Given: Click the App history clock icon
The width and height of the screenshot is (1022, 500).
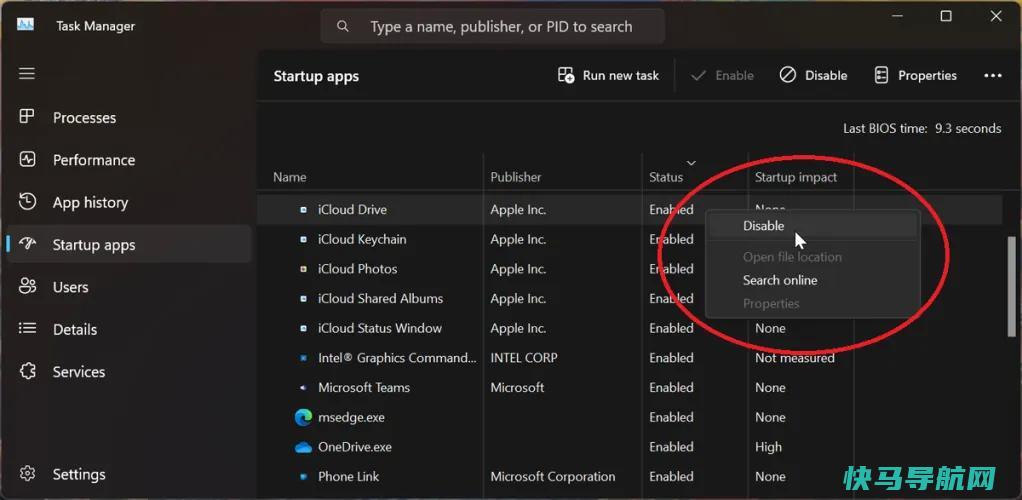Looking at the screenshot, I should [x=27, y=201].
